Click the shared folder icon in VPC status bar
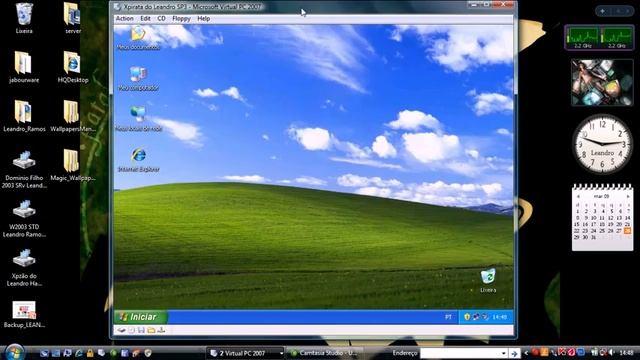 [151, 330]
